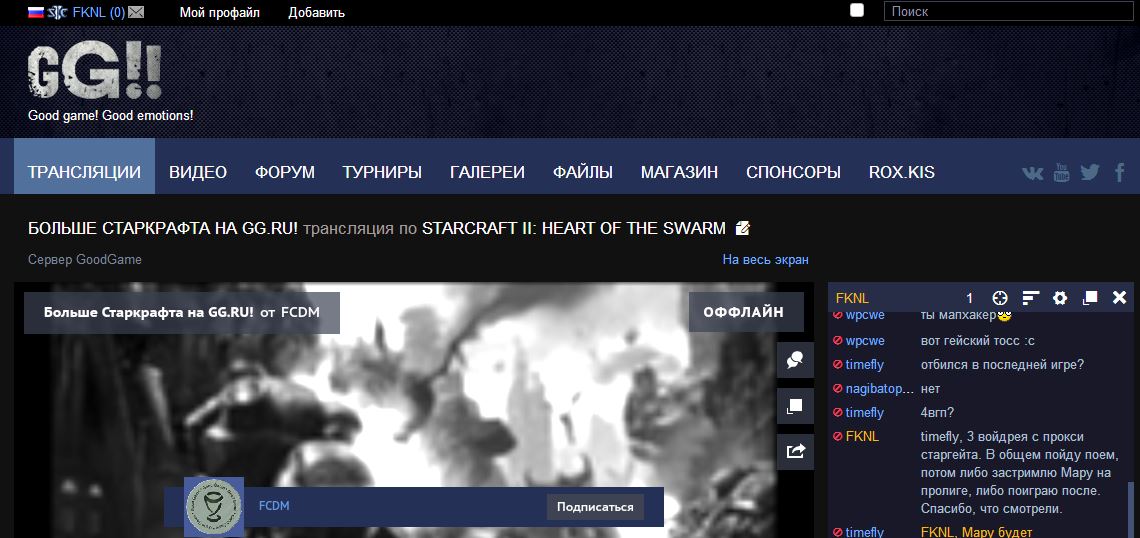
Task: Click the edit note icon beside stream title
Action: click(x=742, y=228)
